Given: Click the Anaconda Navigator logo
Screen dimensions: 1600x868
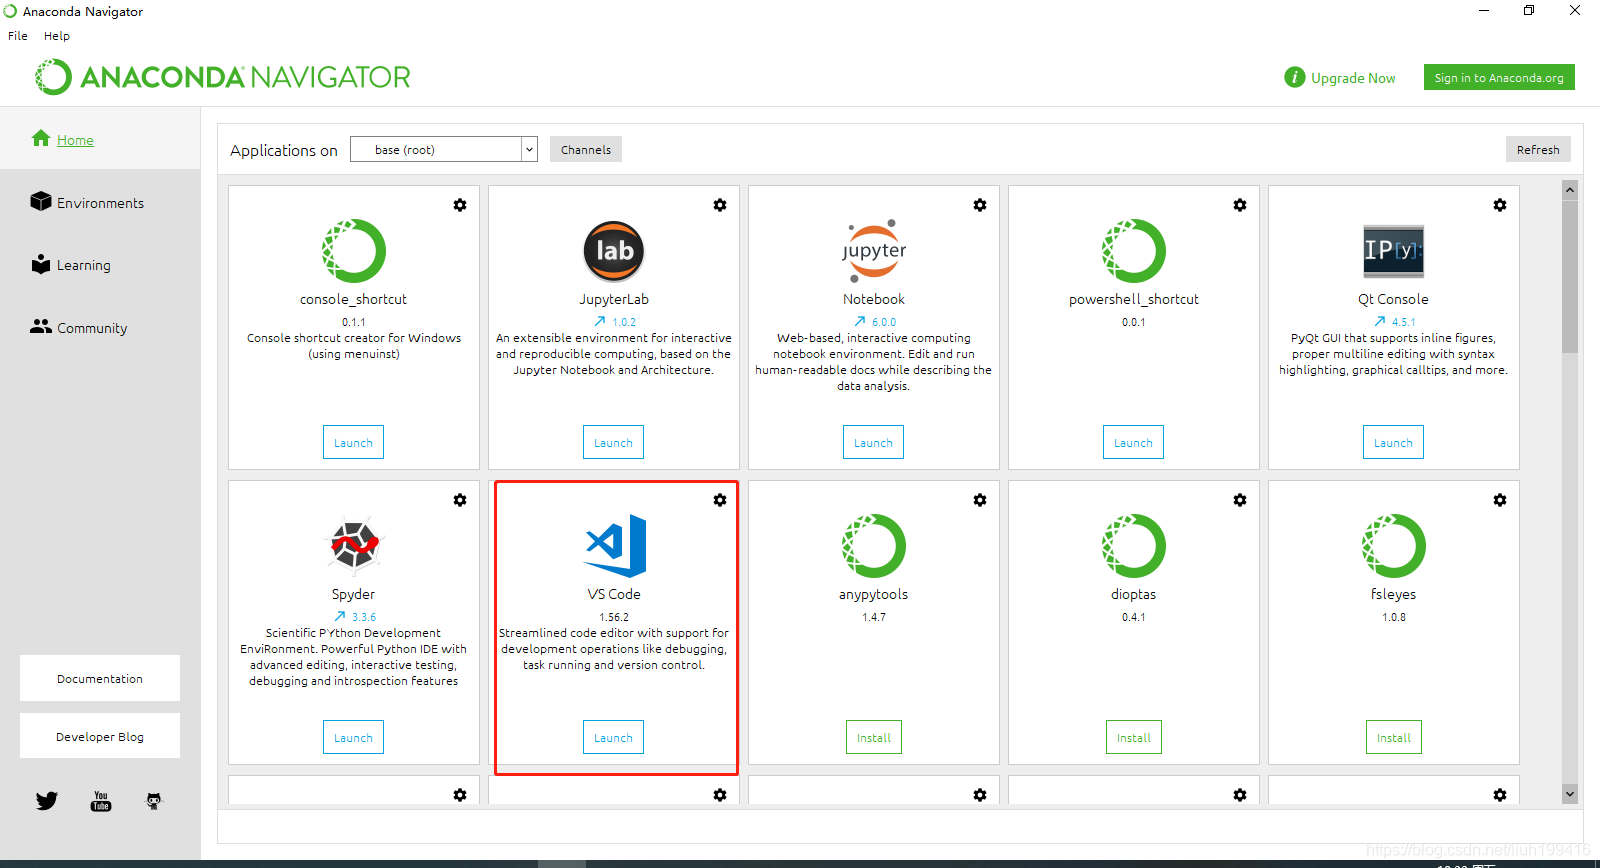Looking at the screenshot, I should coord(222,77).
